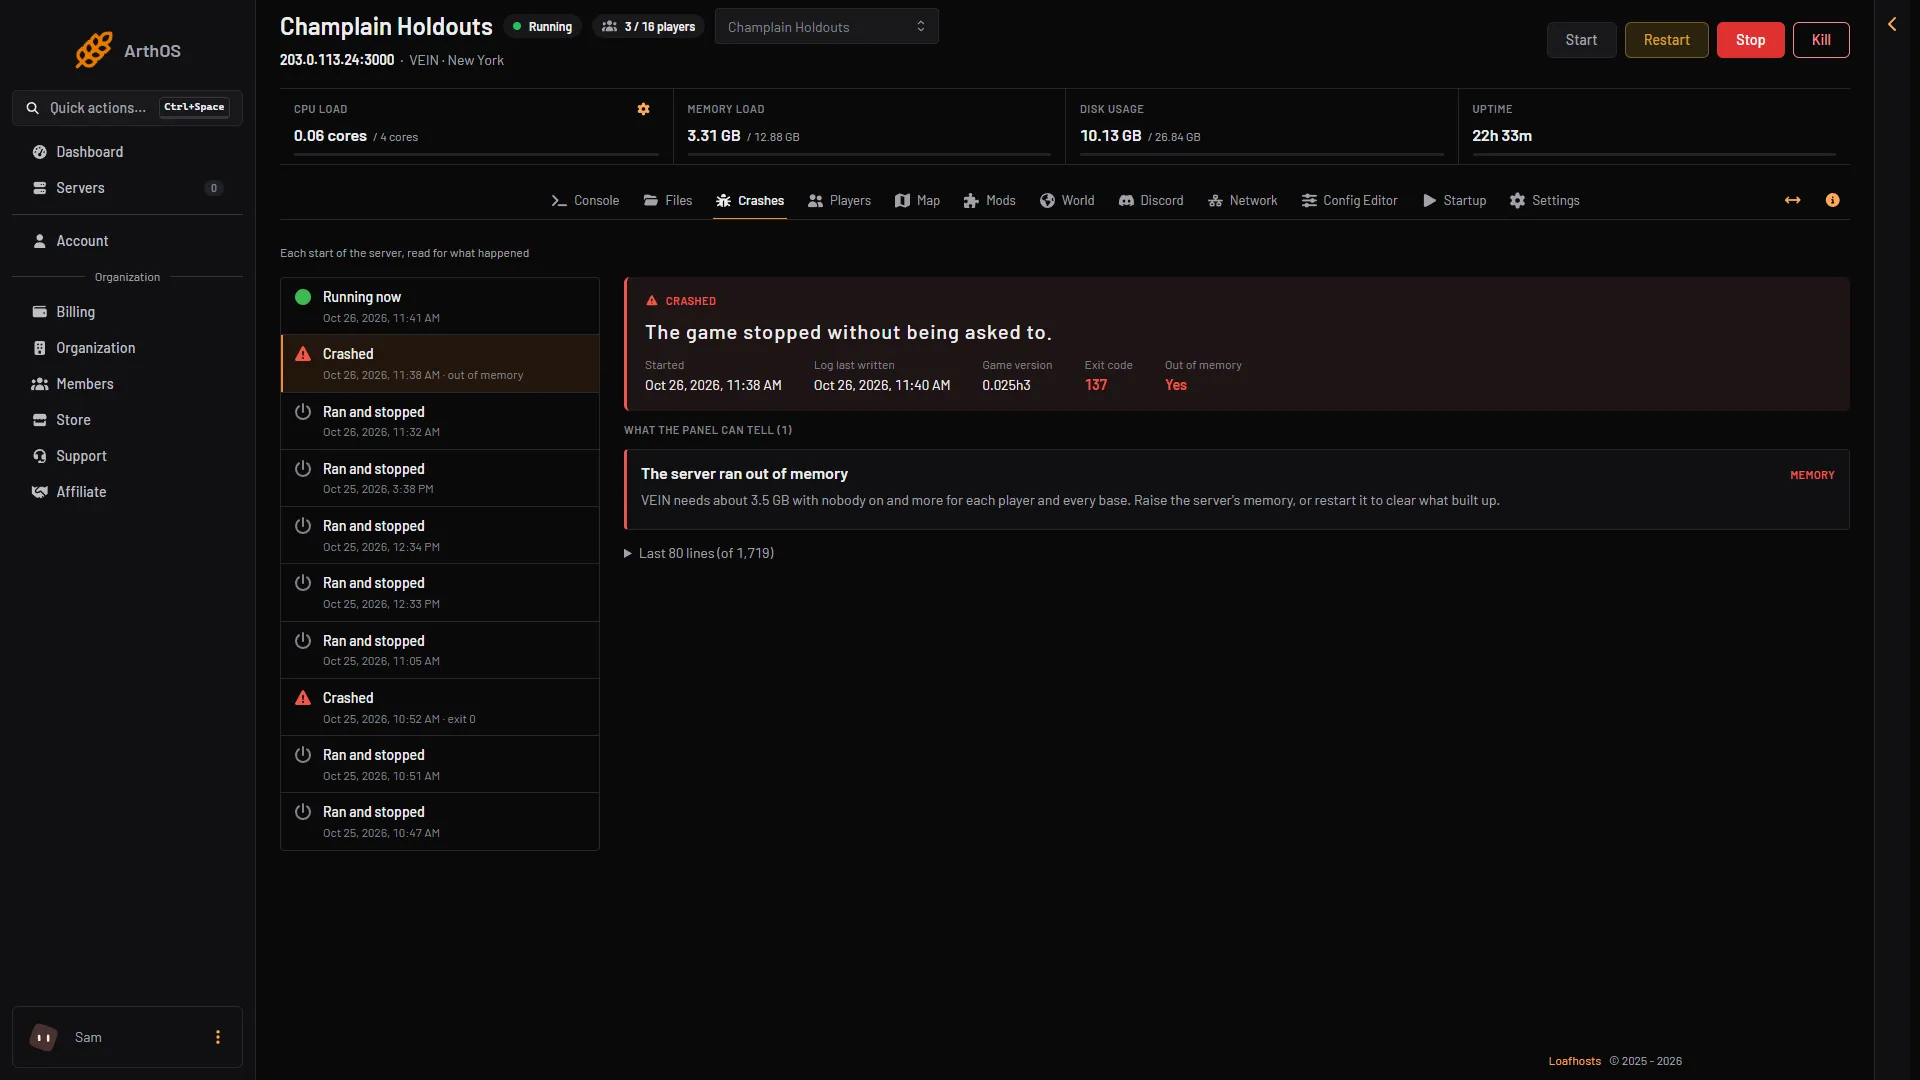1920x1080 pixels.
Task: Click the Affiliate handshake icon
Action: pos(40,492)
